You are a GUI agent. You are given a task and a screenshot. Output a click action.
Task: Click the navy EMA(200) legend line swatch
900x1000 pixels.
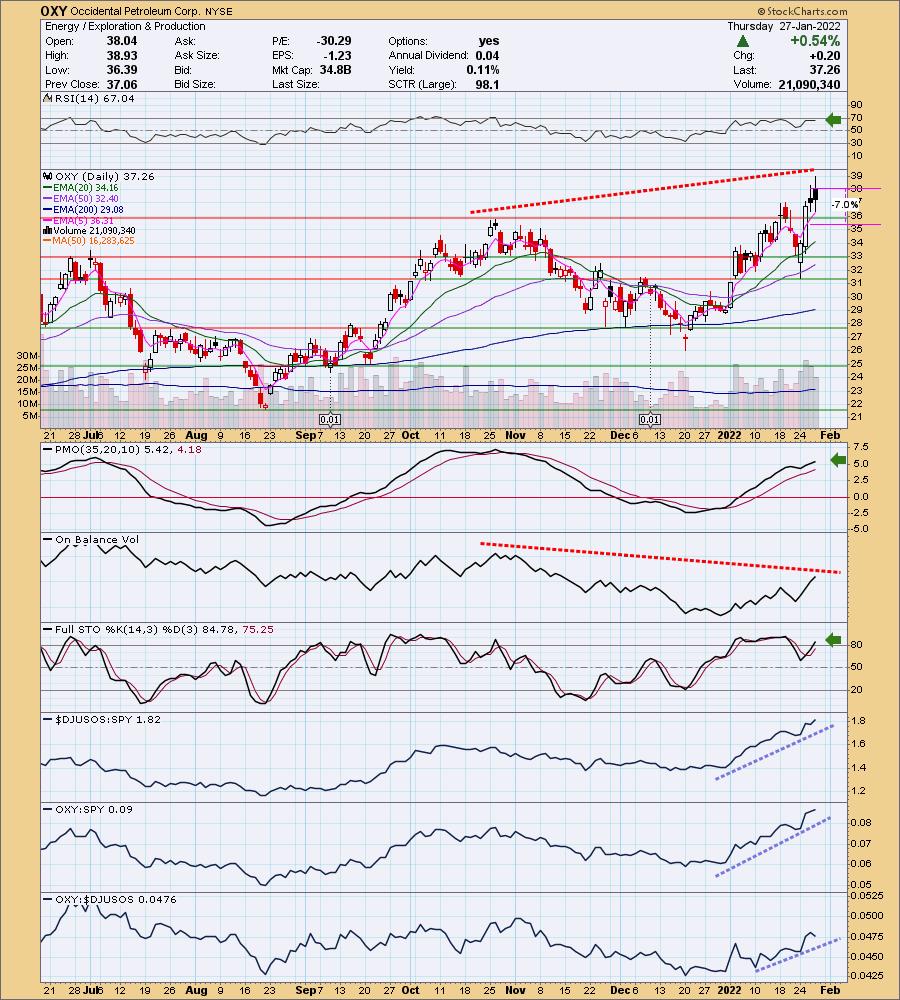[x=48, y=209]
